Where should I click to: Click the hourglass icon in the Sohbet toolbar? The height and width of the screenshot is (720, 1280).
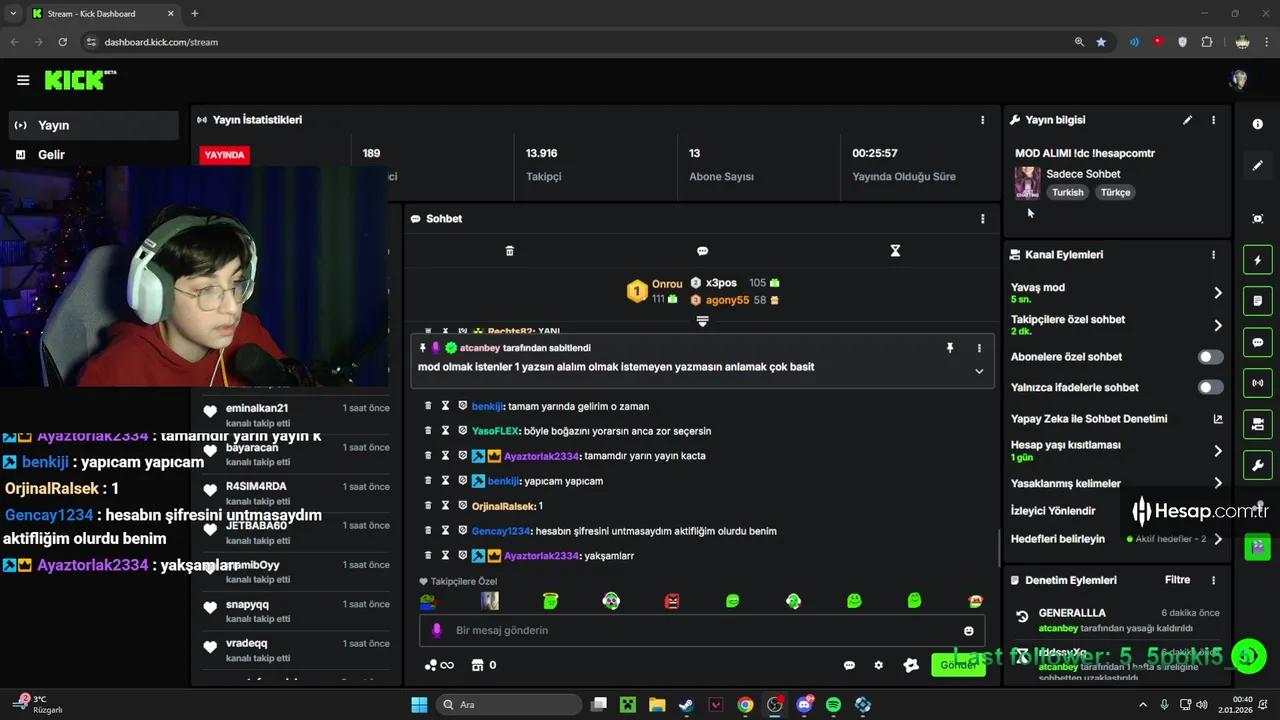click(x=895, y=251)
